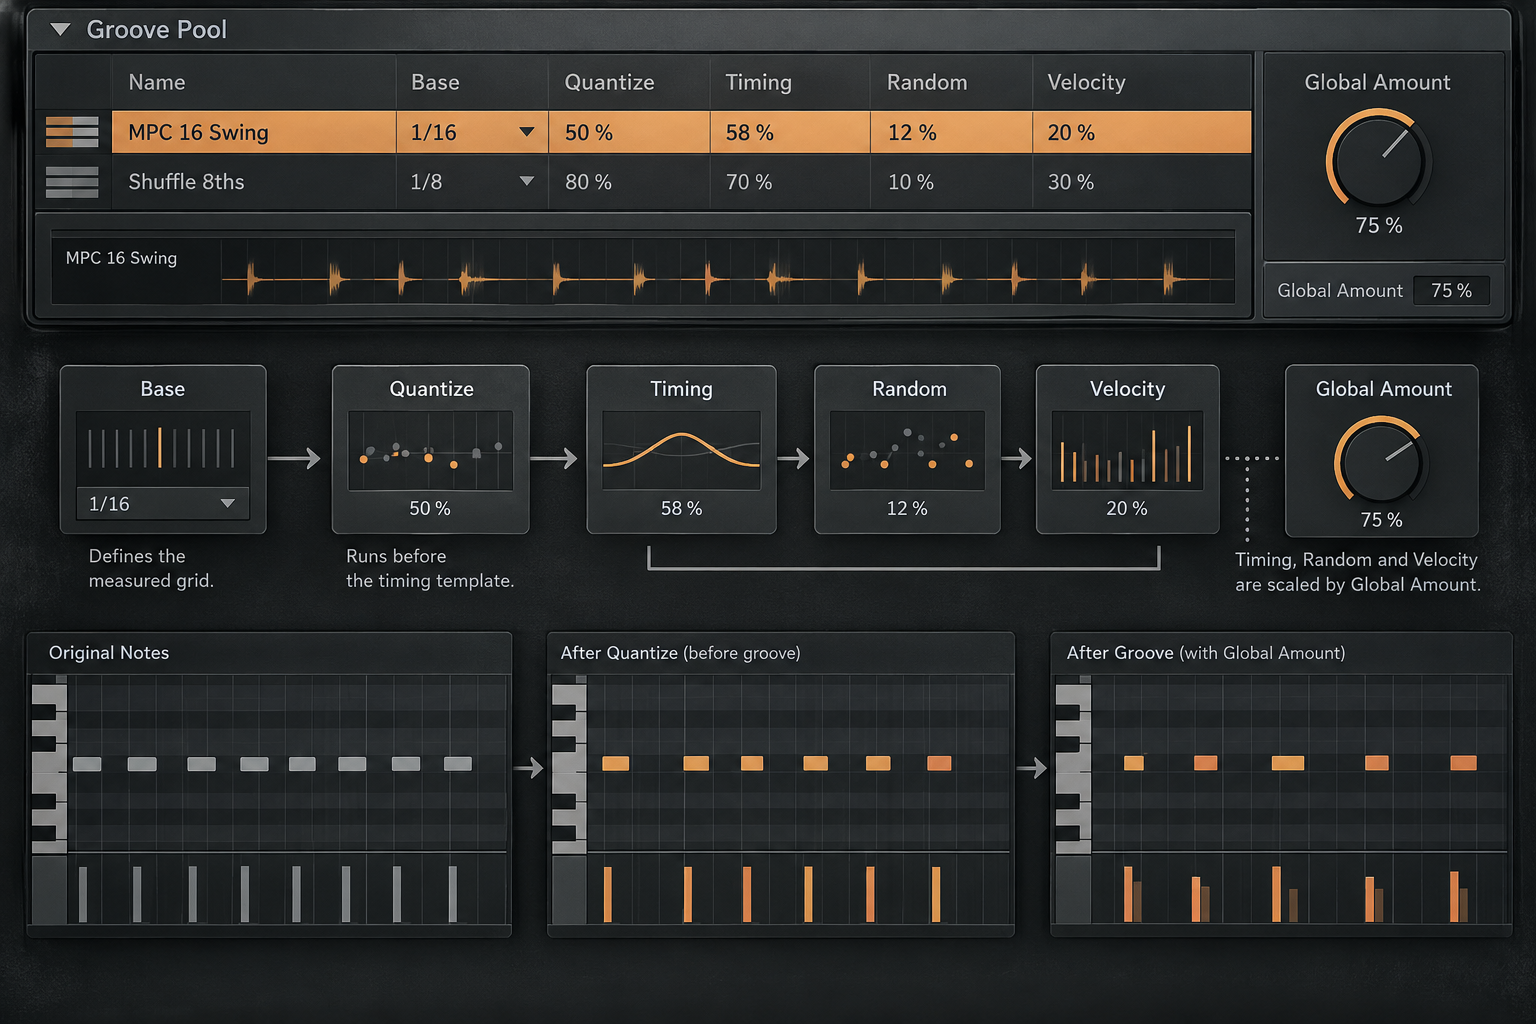Click the Timing column header
This screenshot has height=1024, width=1536.
tap(758, 82)
